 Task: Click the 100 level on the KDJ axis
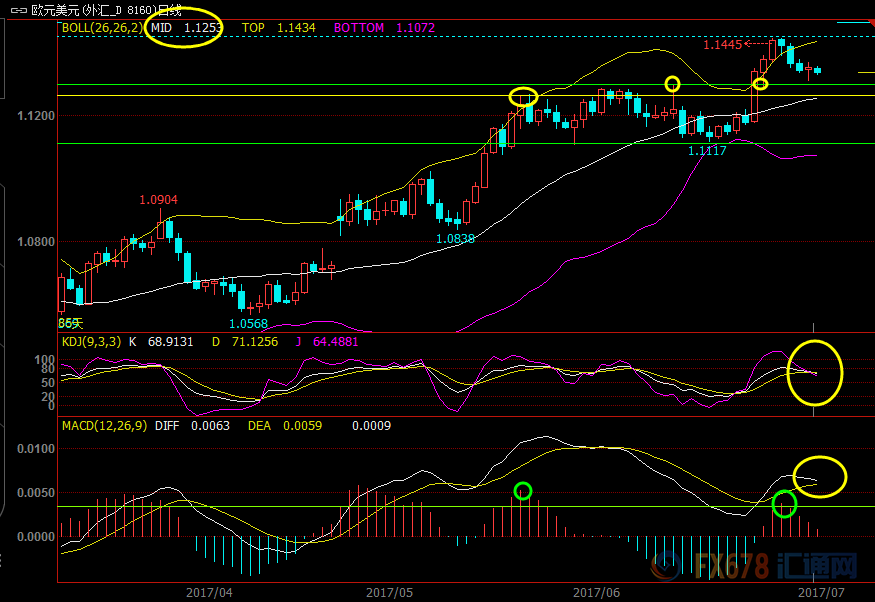pos(45,359)
